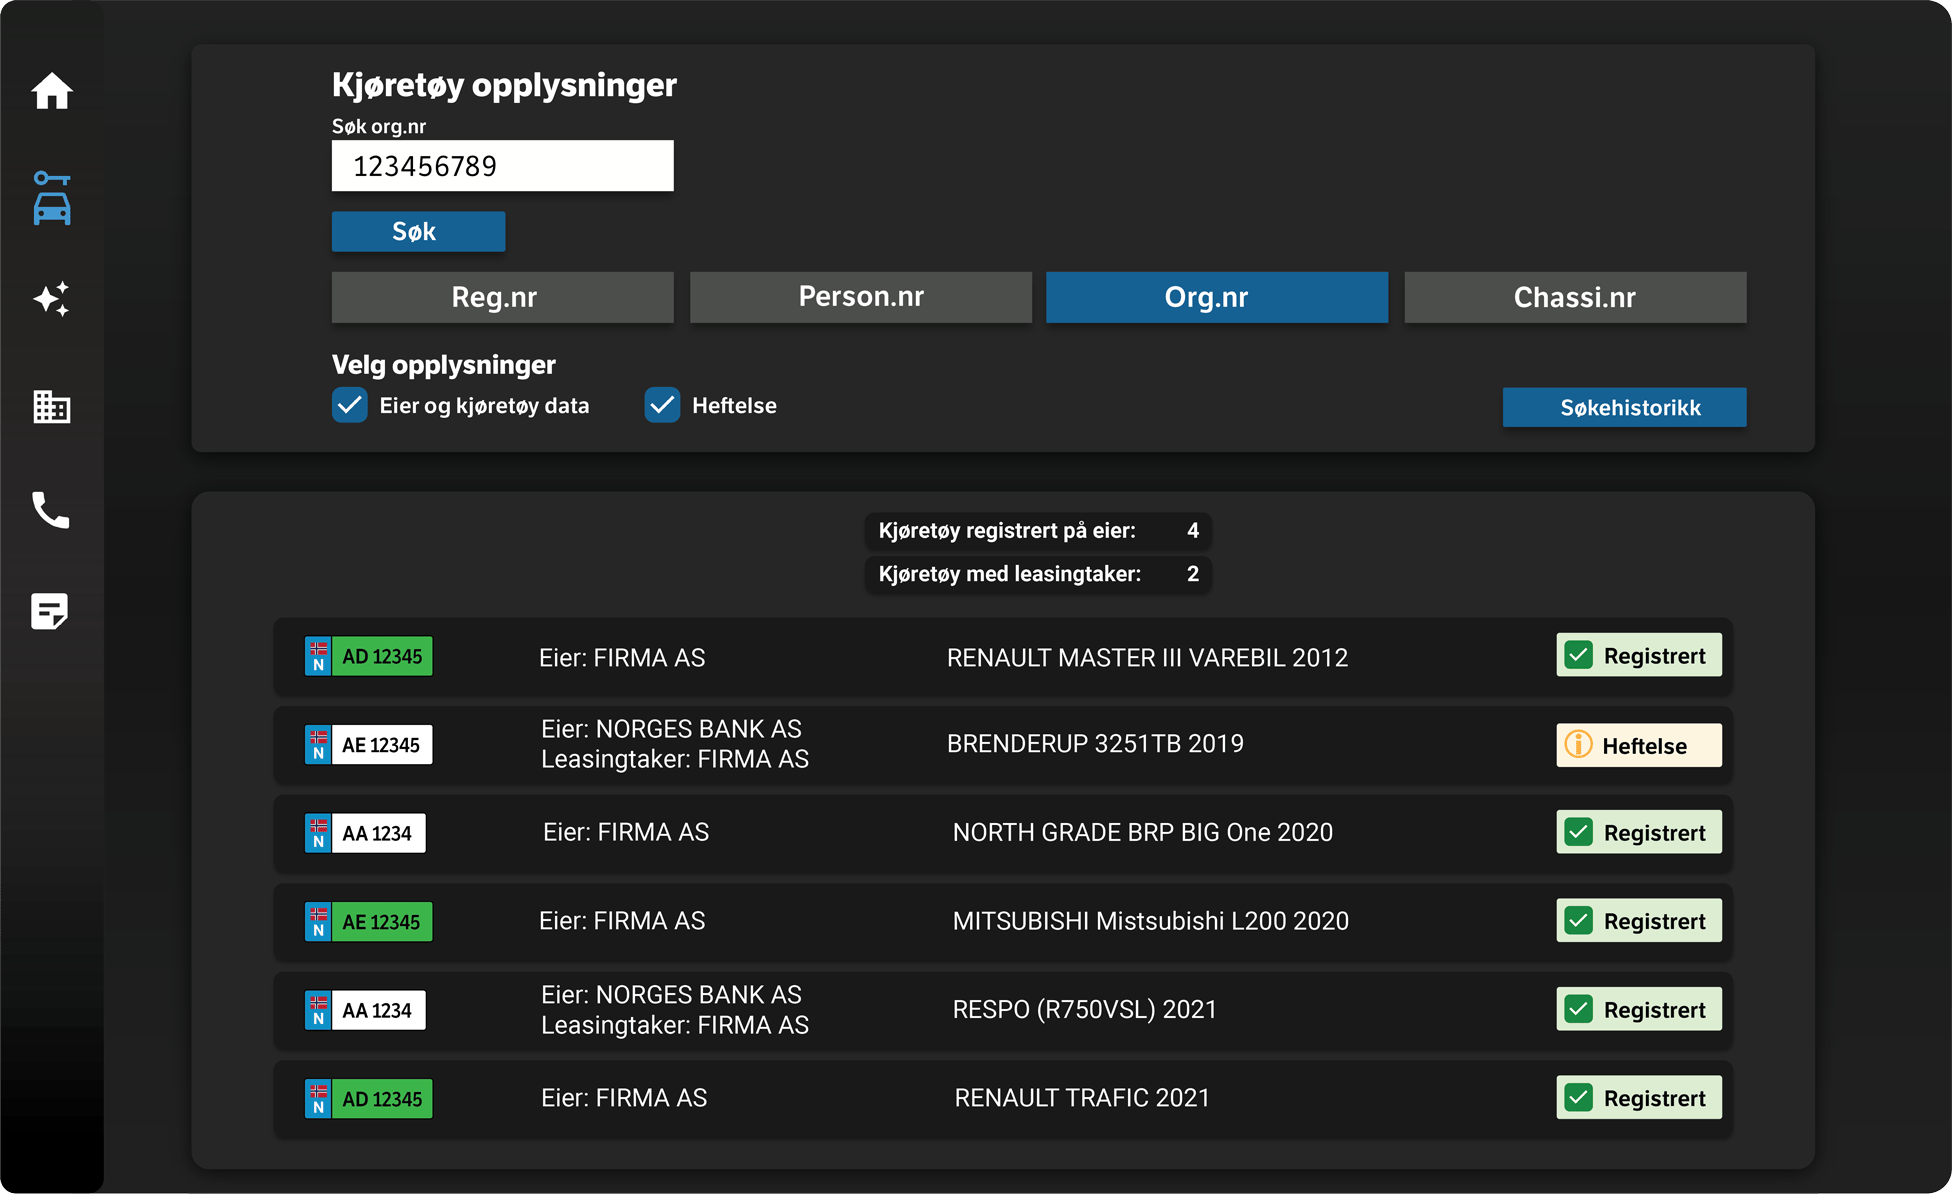
Task: Click text MITSUBISHI Mistsubishi L200 2020
Action: pyautogui.click(x=1150, y=921)
